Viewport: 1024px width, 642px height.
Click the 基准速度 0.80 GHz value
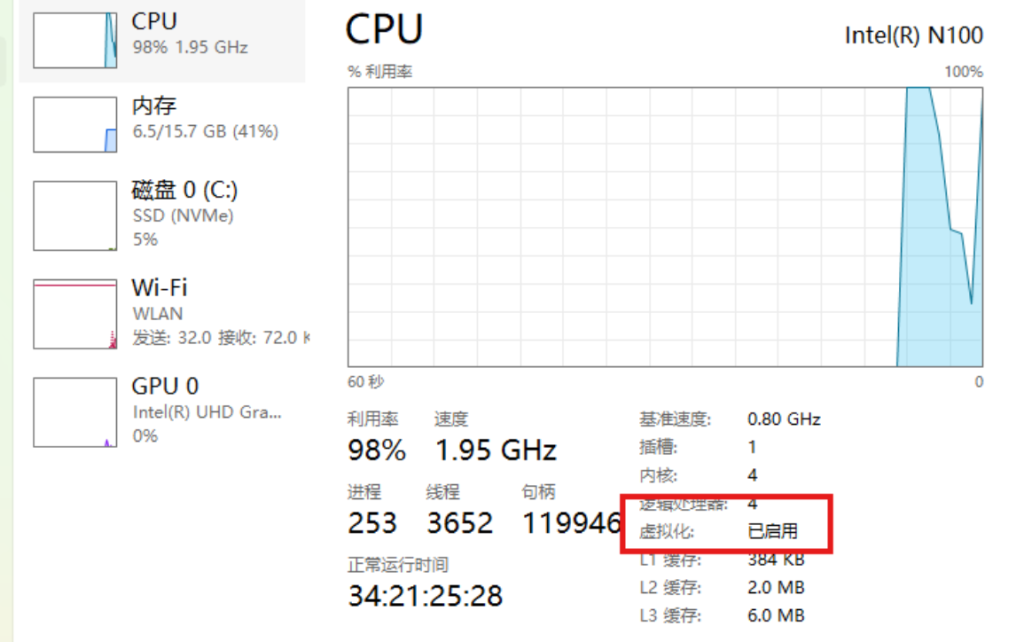784,419
